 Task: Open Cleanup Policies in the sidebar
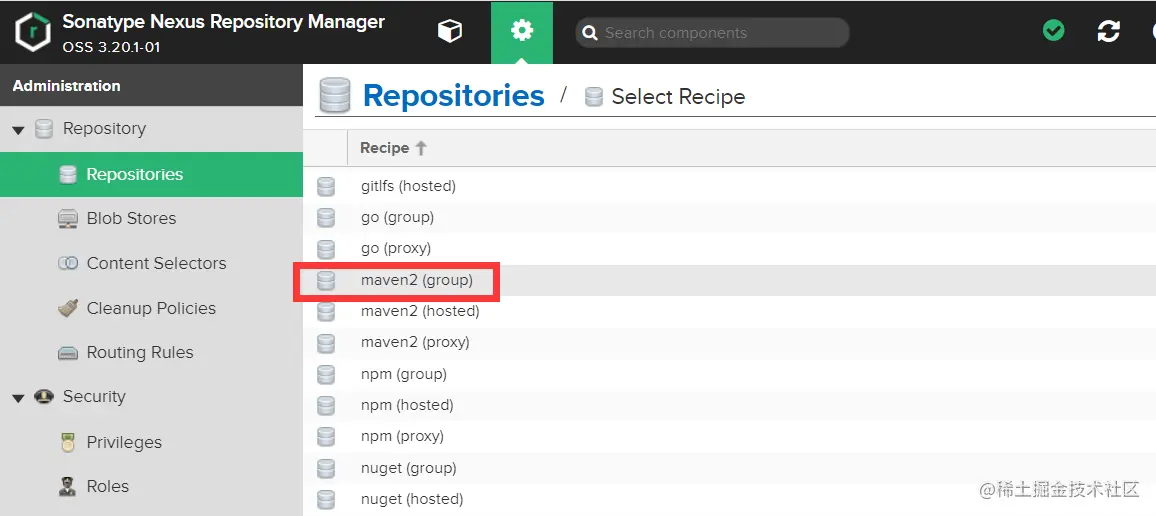click(151, 308)
